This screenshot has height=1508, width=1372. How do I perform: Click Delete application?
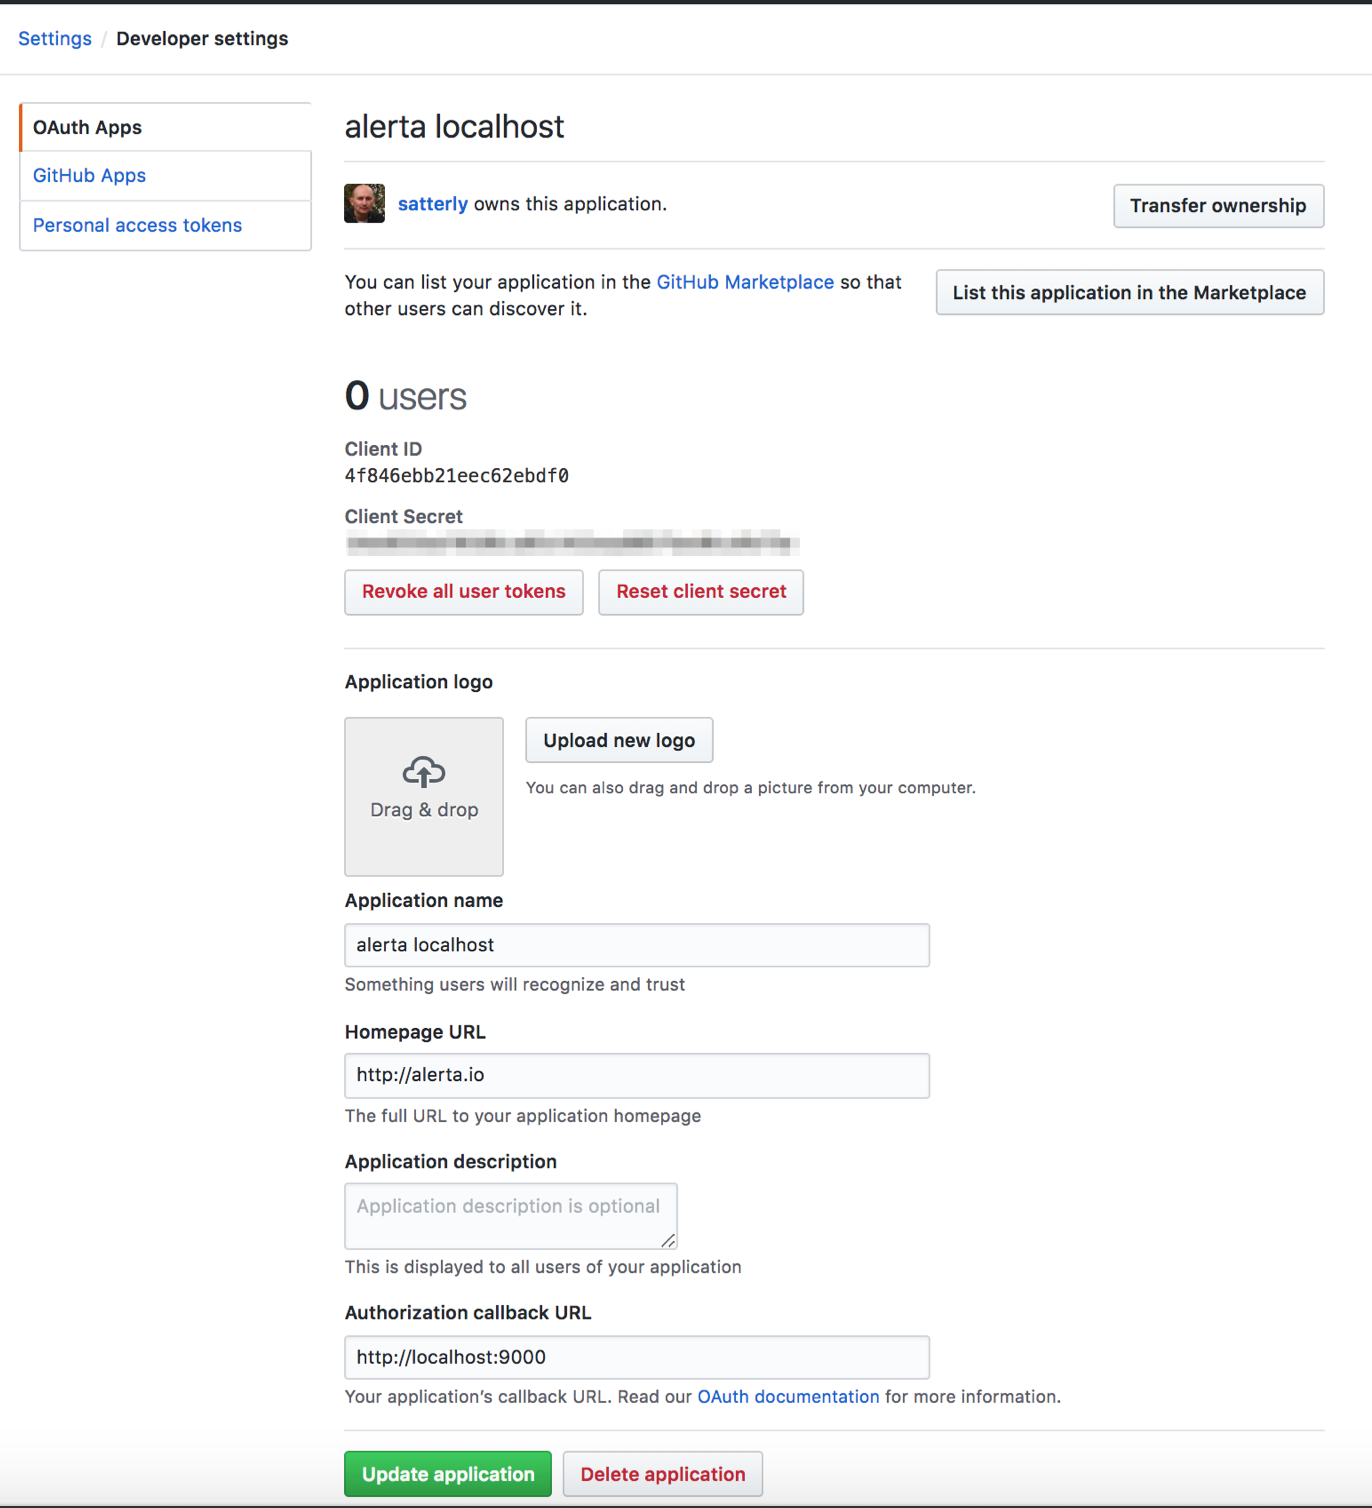click(662, 1474)
